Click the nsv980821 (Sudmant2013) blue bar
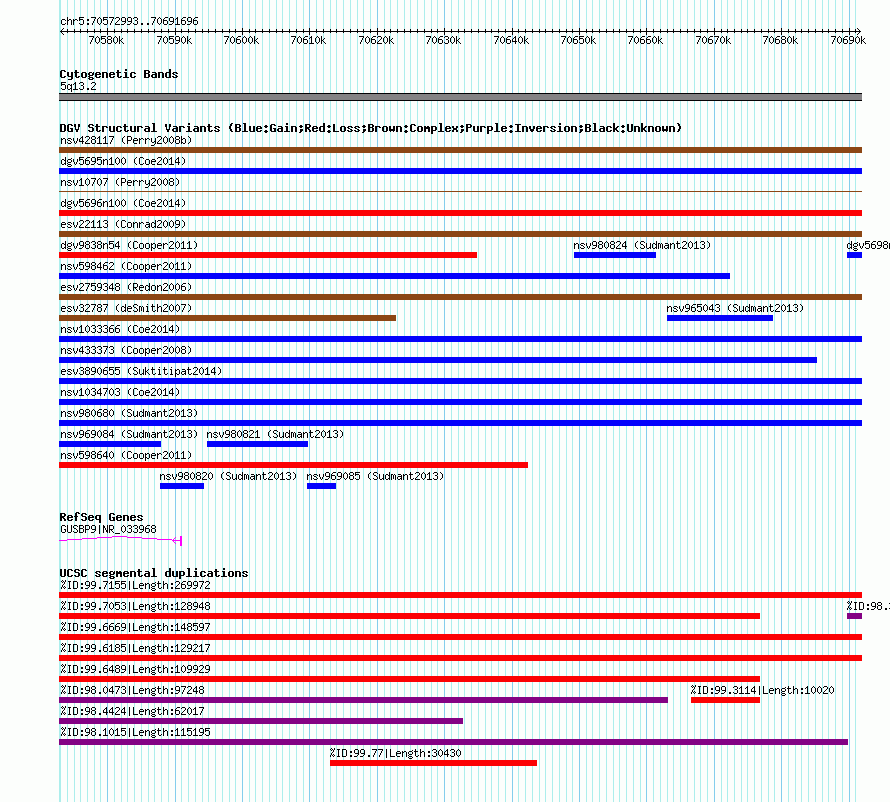890x802 pixels. (258, 444)
